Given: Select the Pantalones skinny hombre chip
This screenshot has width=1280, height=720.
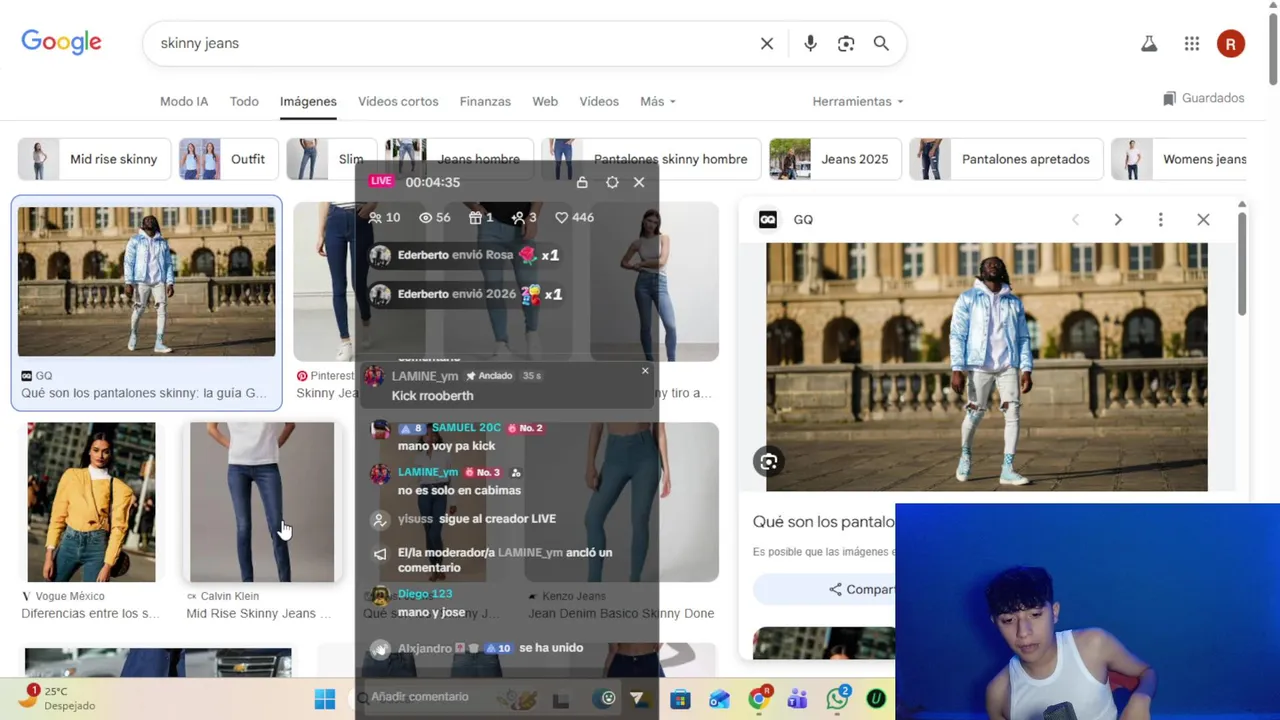Looking at the screenshot, I should [650, 159].
